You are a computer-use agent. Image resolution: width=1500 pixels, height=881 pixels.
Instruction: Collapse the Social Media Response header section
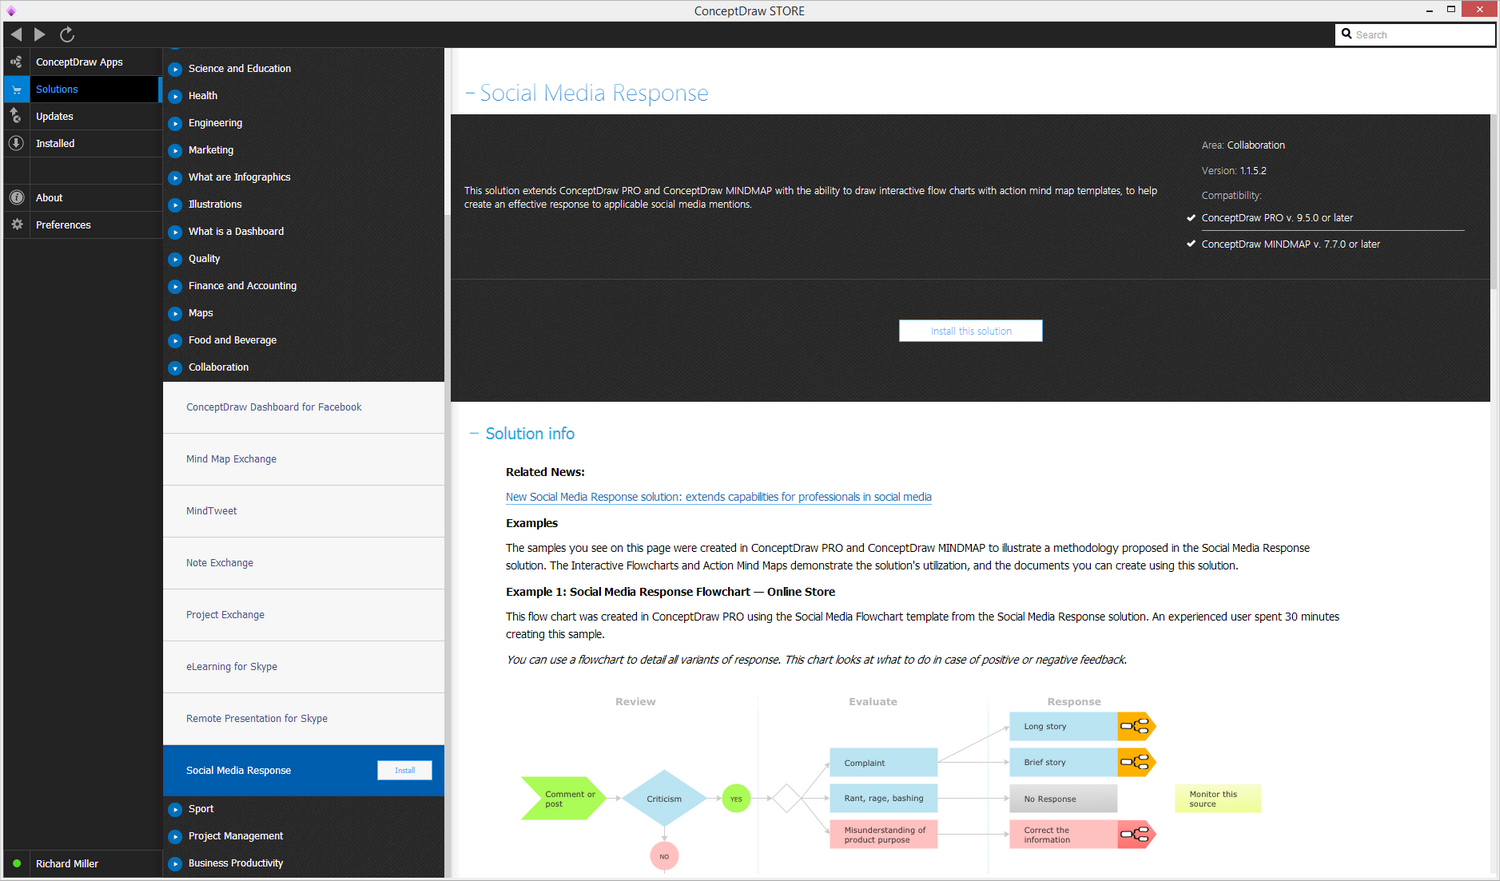tap(470, 94)
